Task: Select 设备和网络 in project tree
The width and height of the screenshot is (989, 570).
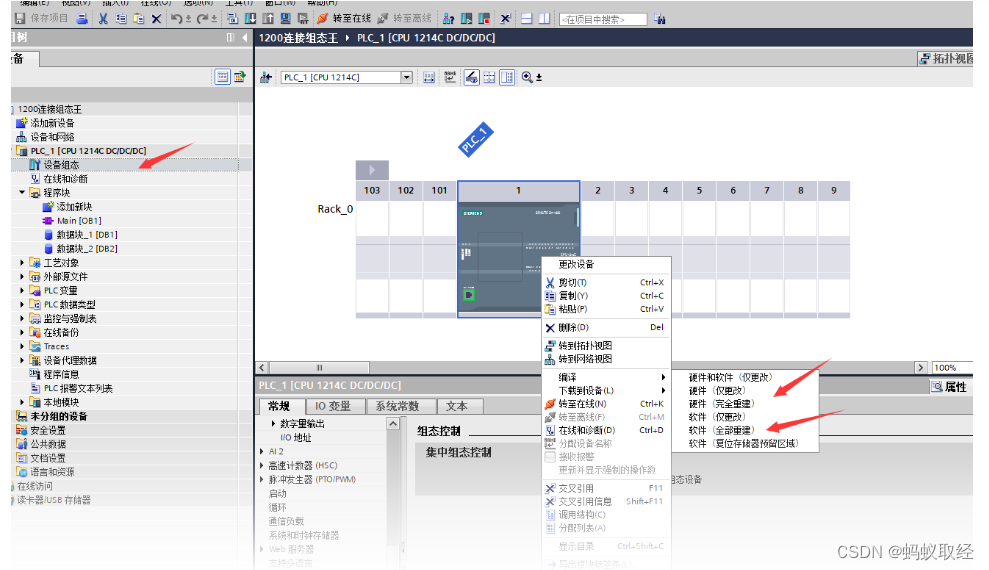Action: pyautogui.click(x=52, y=137)
